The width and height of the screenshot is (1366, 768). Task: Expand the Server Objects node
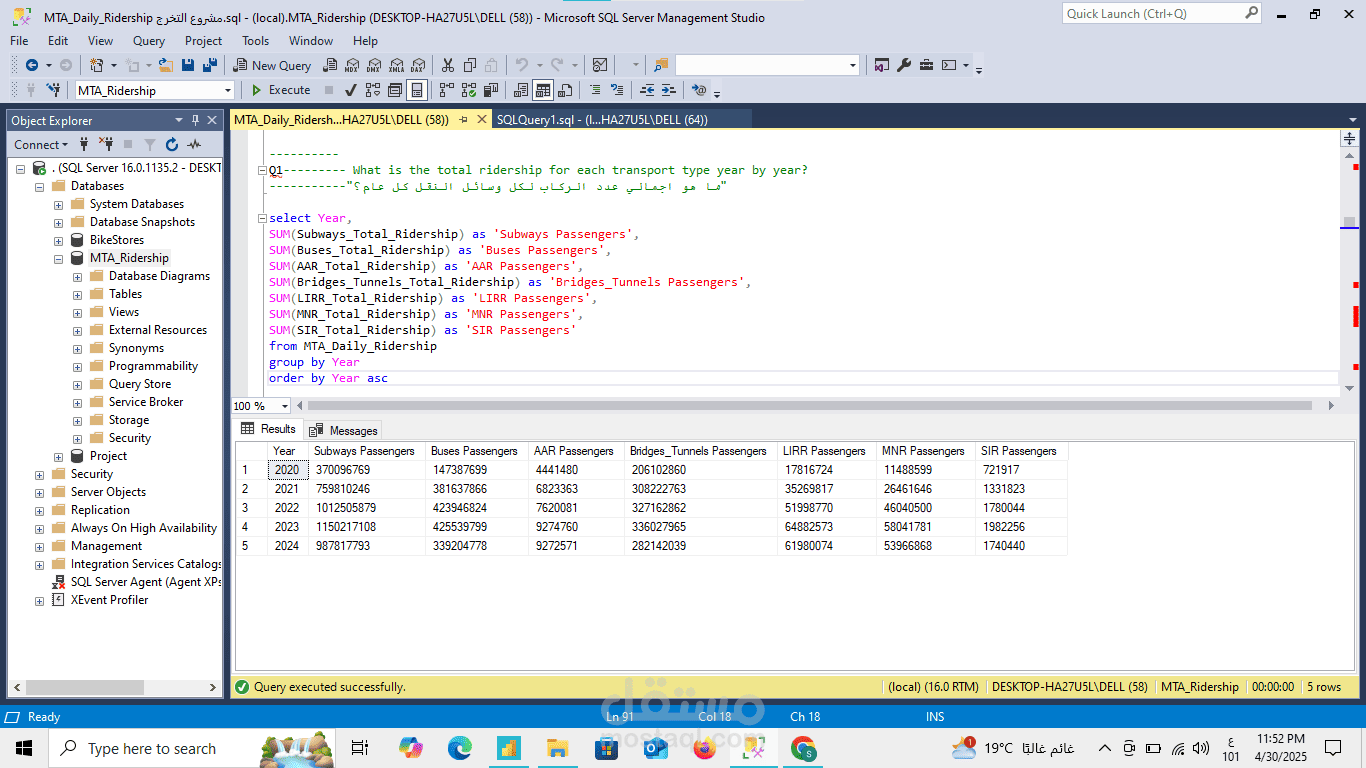click(x=39, y=492)
